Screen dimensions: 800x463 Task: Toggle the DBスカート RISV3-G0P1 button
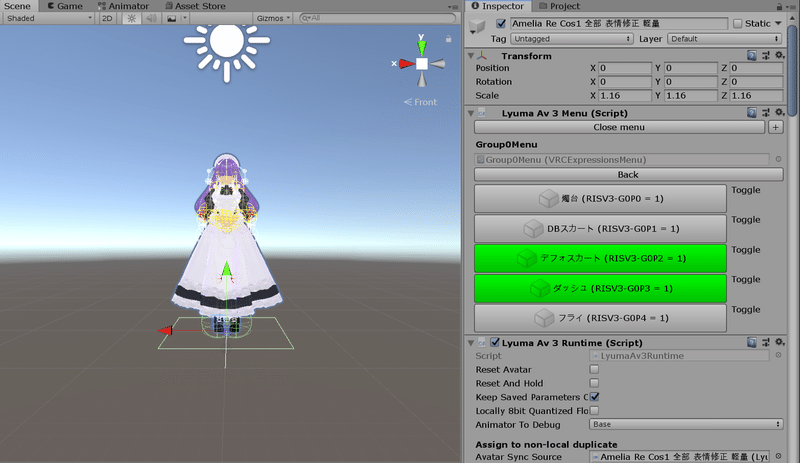coord(600,229)
